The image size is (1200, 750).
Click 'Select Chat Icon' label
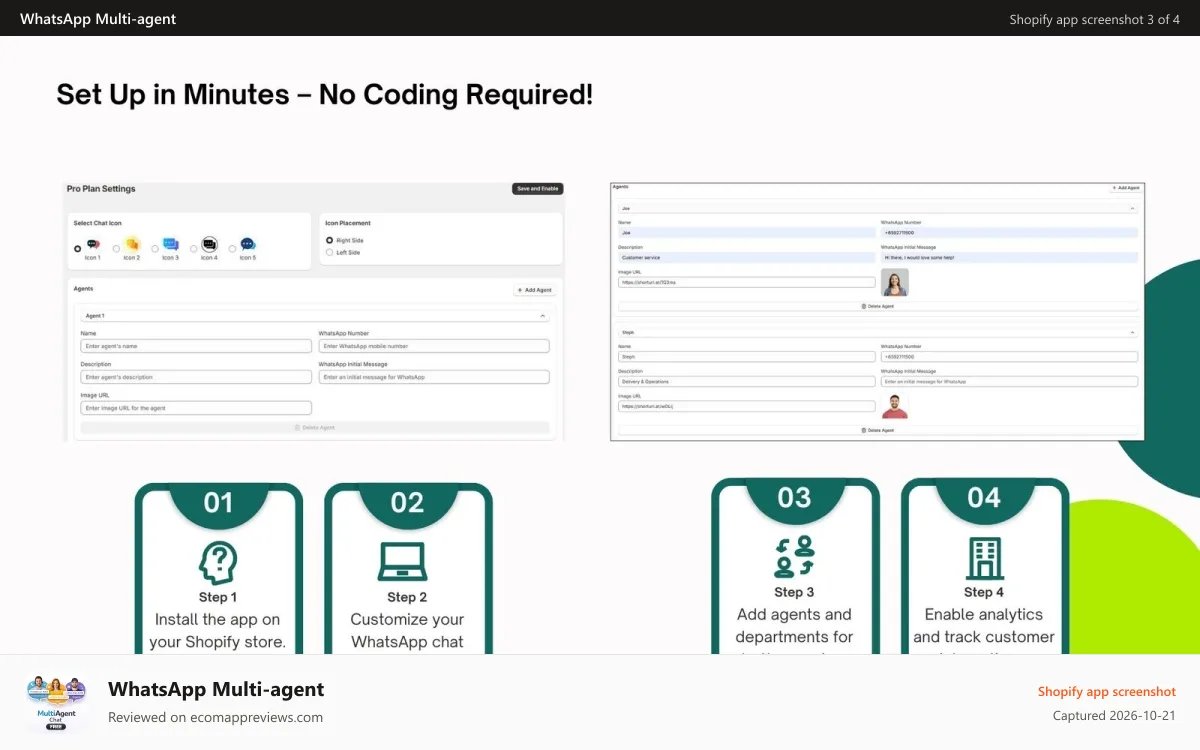[98, 223]
